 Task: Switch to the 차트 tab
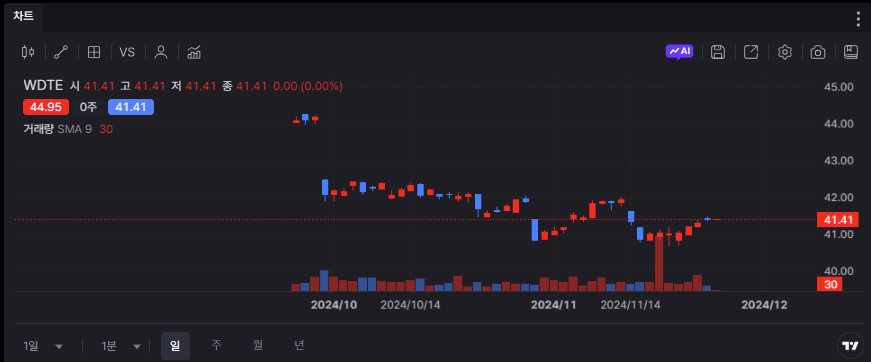(23, 16)
